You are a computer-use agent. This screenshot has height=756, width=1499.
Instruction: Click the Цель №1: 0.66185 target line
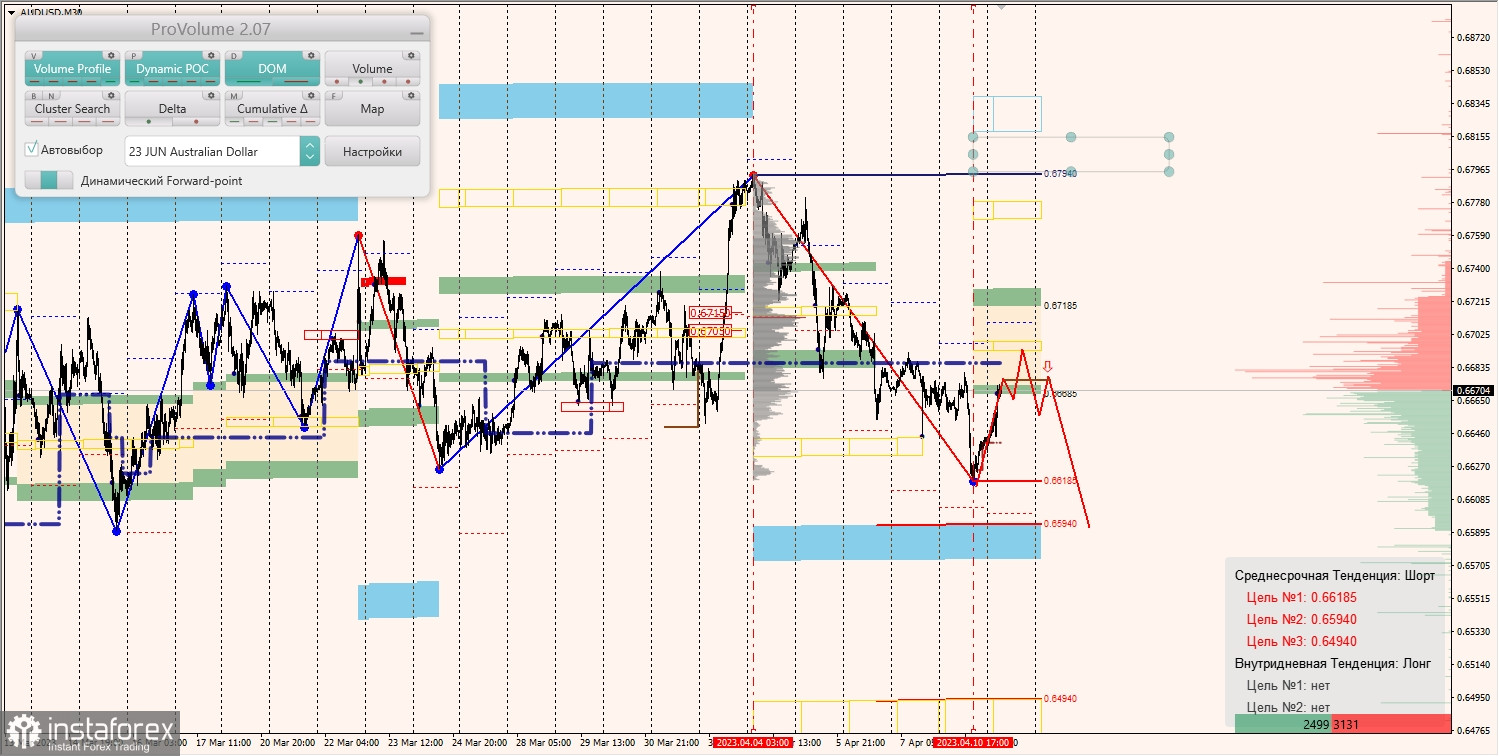[x=1301, y=597]
